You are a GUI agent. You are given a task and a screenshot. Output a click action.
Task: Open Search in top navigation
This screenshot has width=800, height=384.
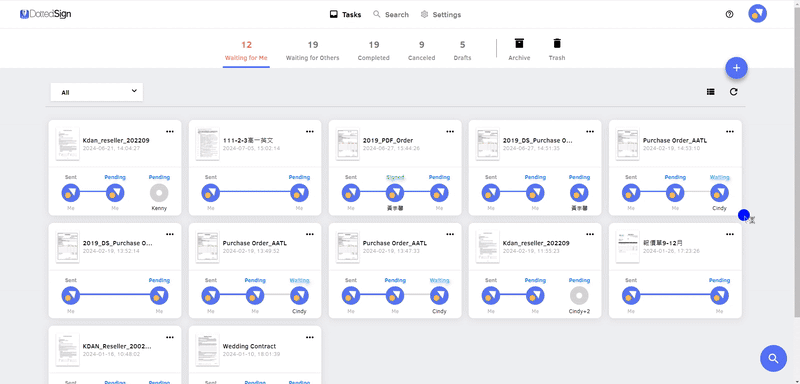tap(391, 15)
